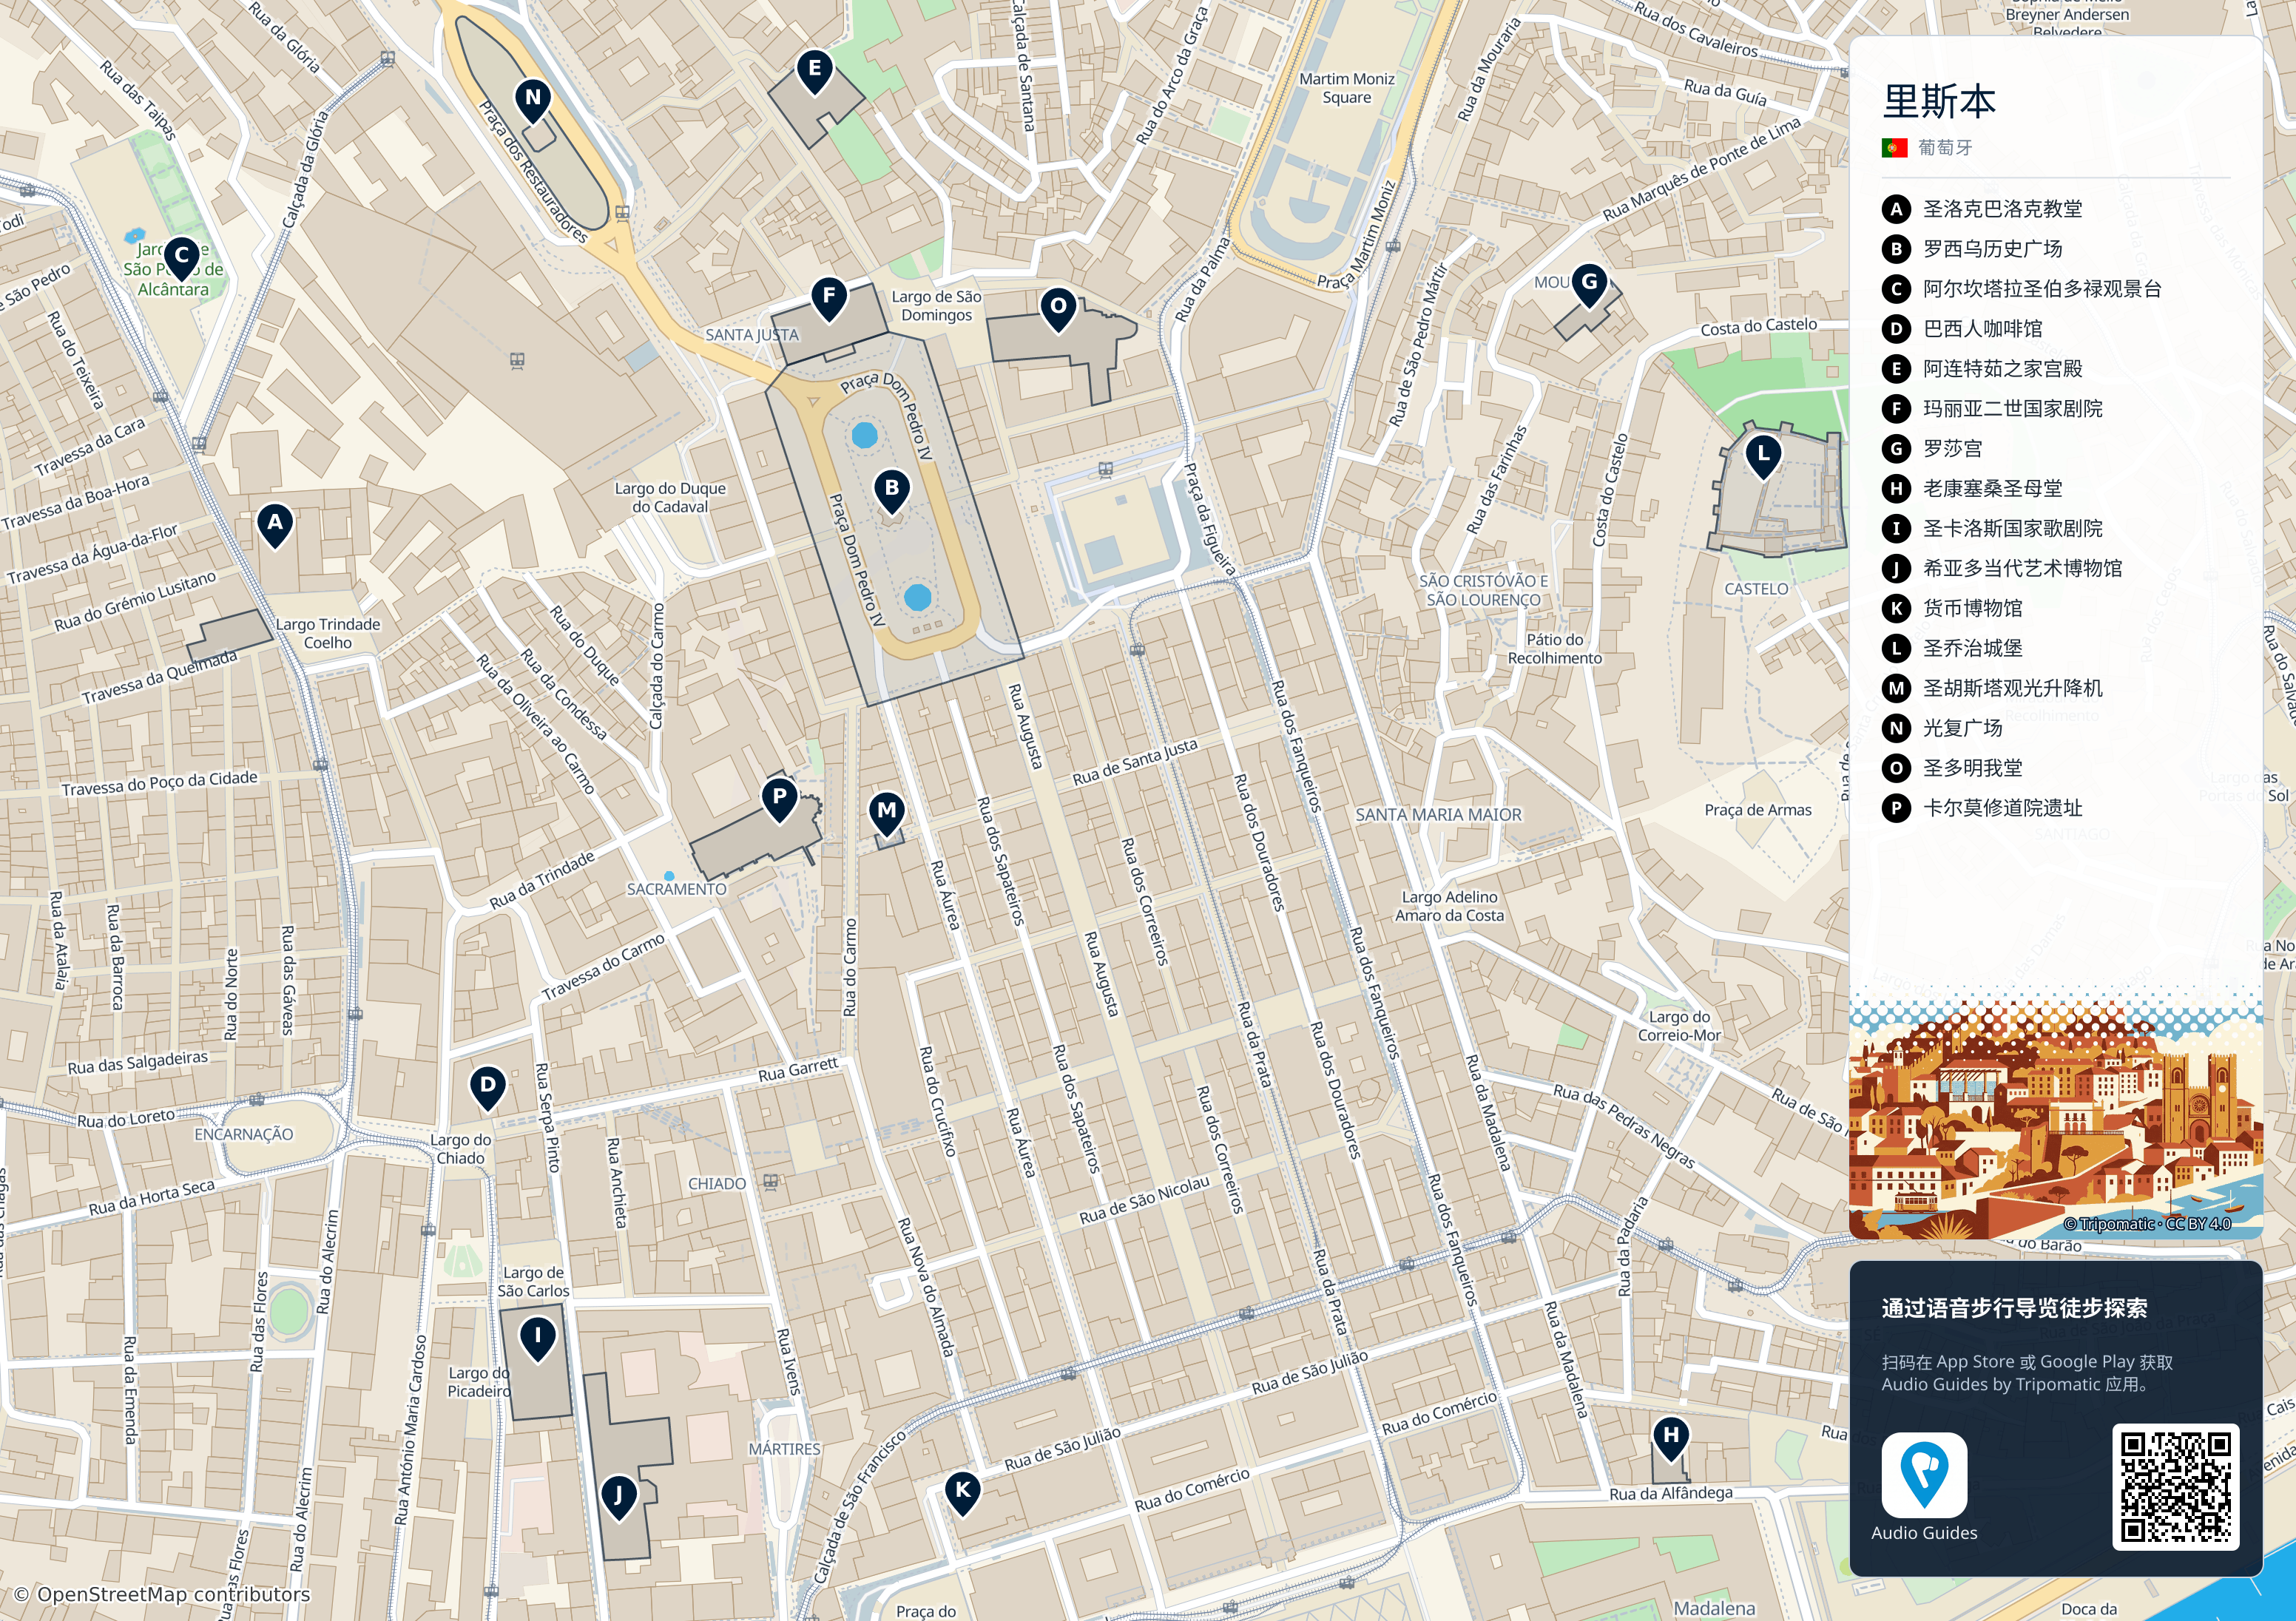
Task: Click the Portugal flag icon
Action: (x=1894, y=148)
